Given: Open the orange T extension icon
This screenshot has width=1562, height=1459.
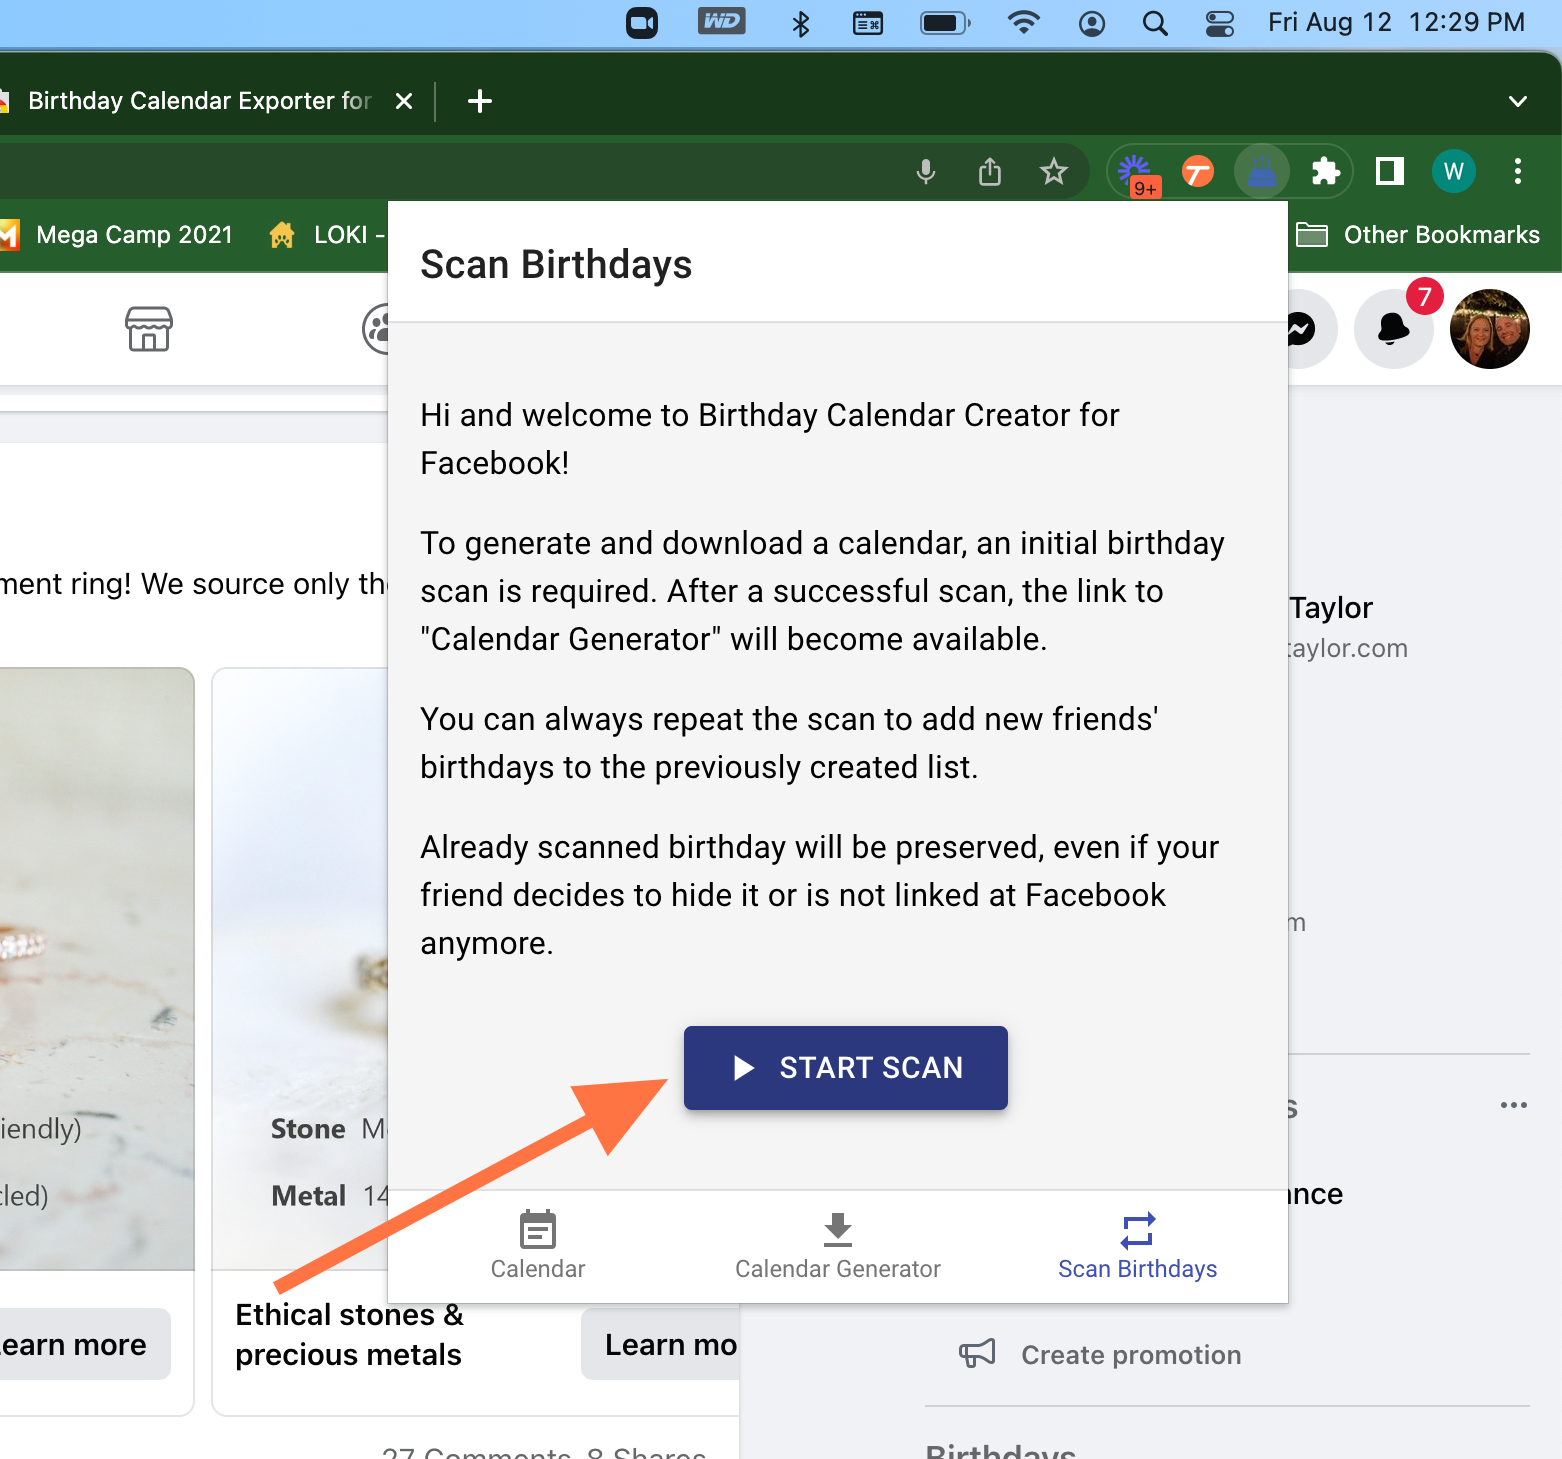Looking at the screenshot, I should (1197, 172).
